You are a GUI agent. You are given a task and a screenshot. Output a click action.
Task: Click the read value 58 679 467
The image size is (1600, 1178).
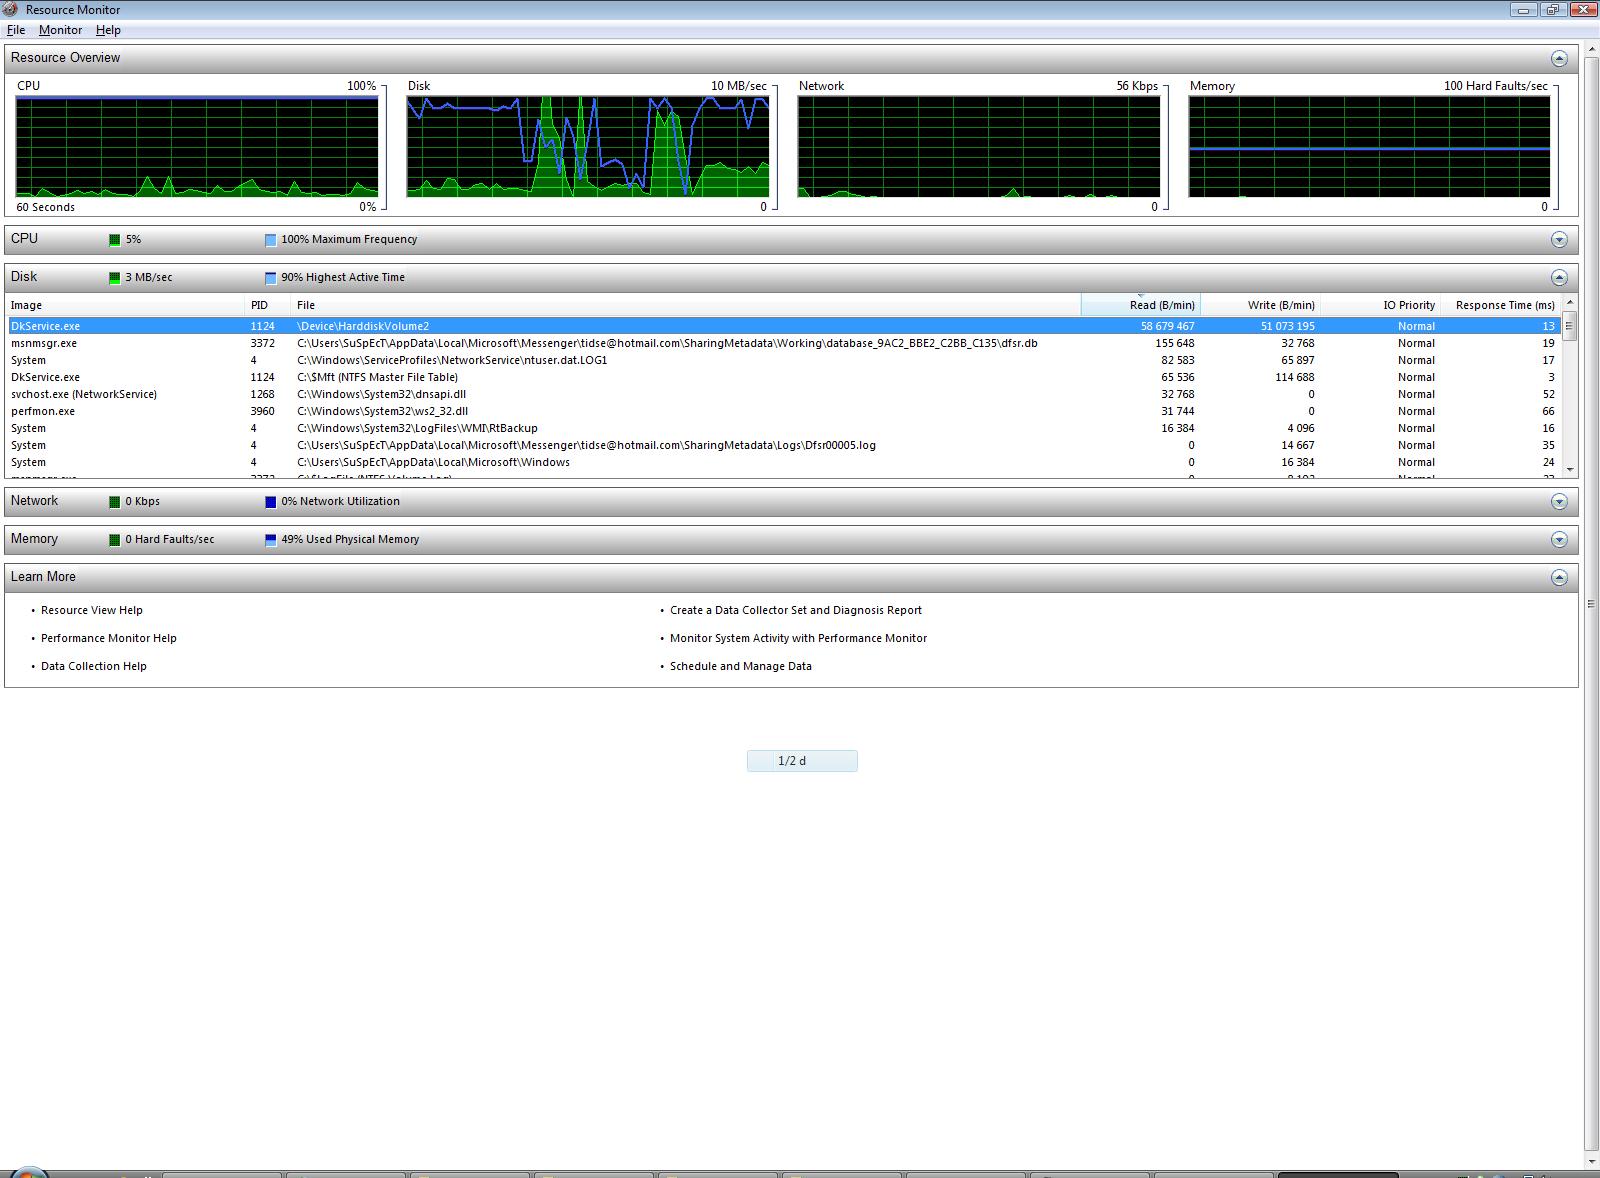[x=1167, y=326]
